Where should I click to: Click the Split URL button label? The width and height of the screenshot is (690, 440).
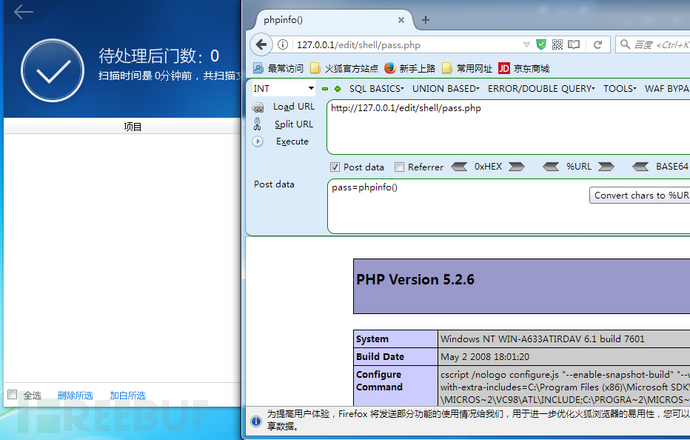pos(294,125)
